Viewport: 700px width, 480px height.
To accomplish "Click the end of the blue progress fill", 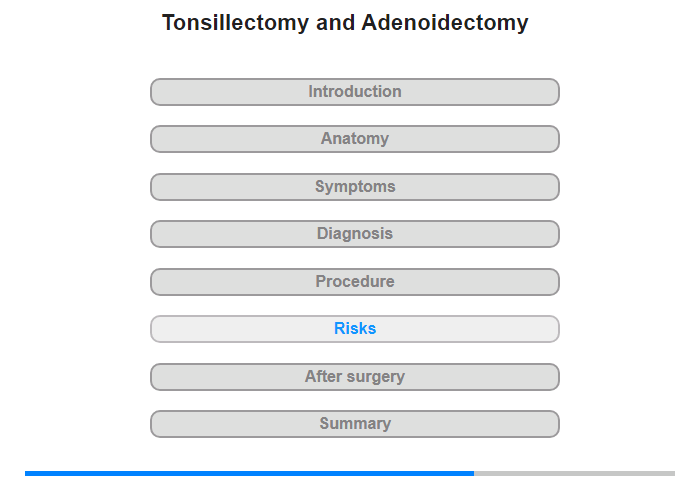I will tap(472, 473).
